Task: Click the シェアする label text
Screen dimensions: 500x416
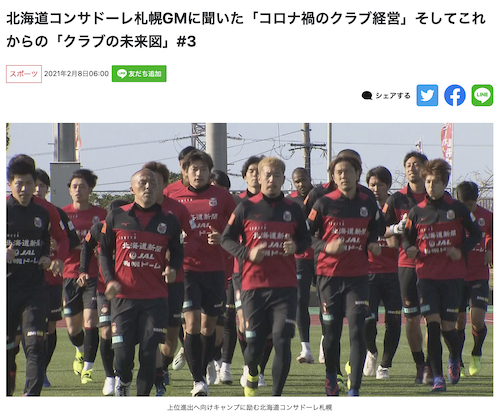Action: pyautogui.click(x=393, y=96)
